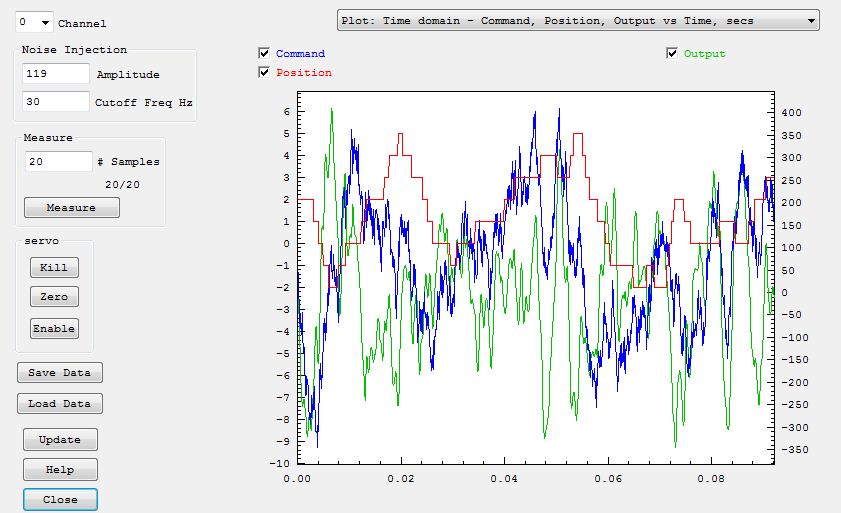Click the Load Data button
The width and height of the screenshot is (841, 513).
59,404
